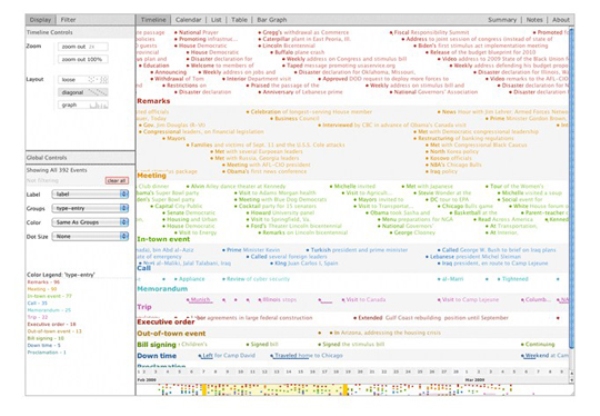Screen dimensions: 600x416
Task: Click the Turkish president event marker
Action: pos(308,248)
